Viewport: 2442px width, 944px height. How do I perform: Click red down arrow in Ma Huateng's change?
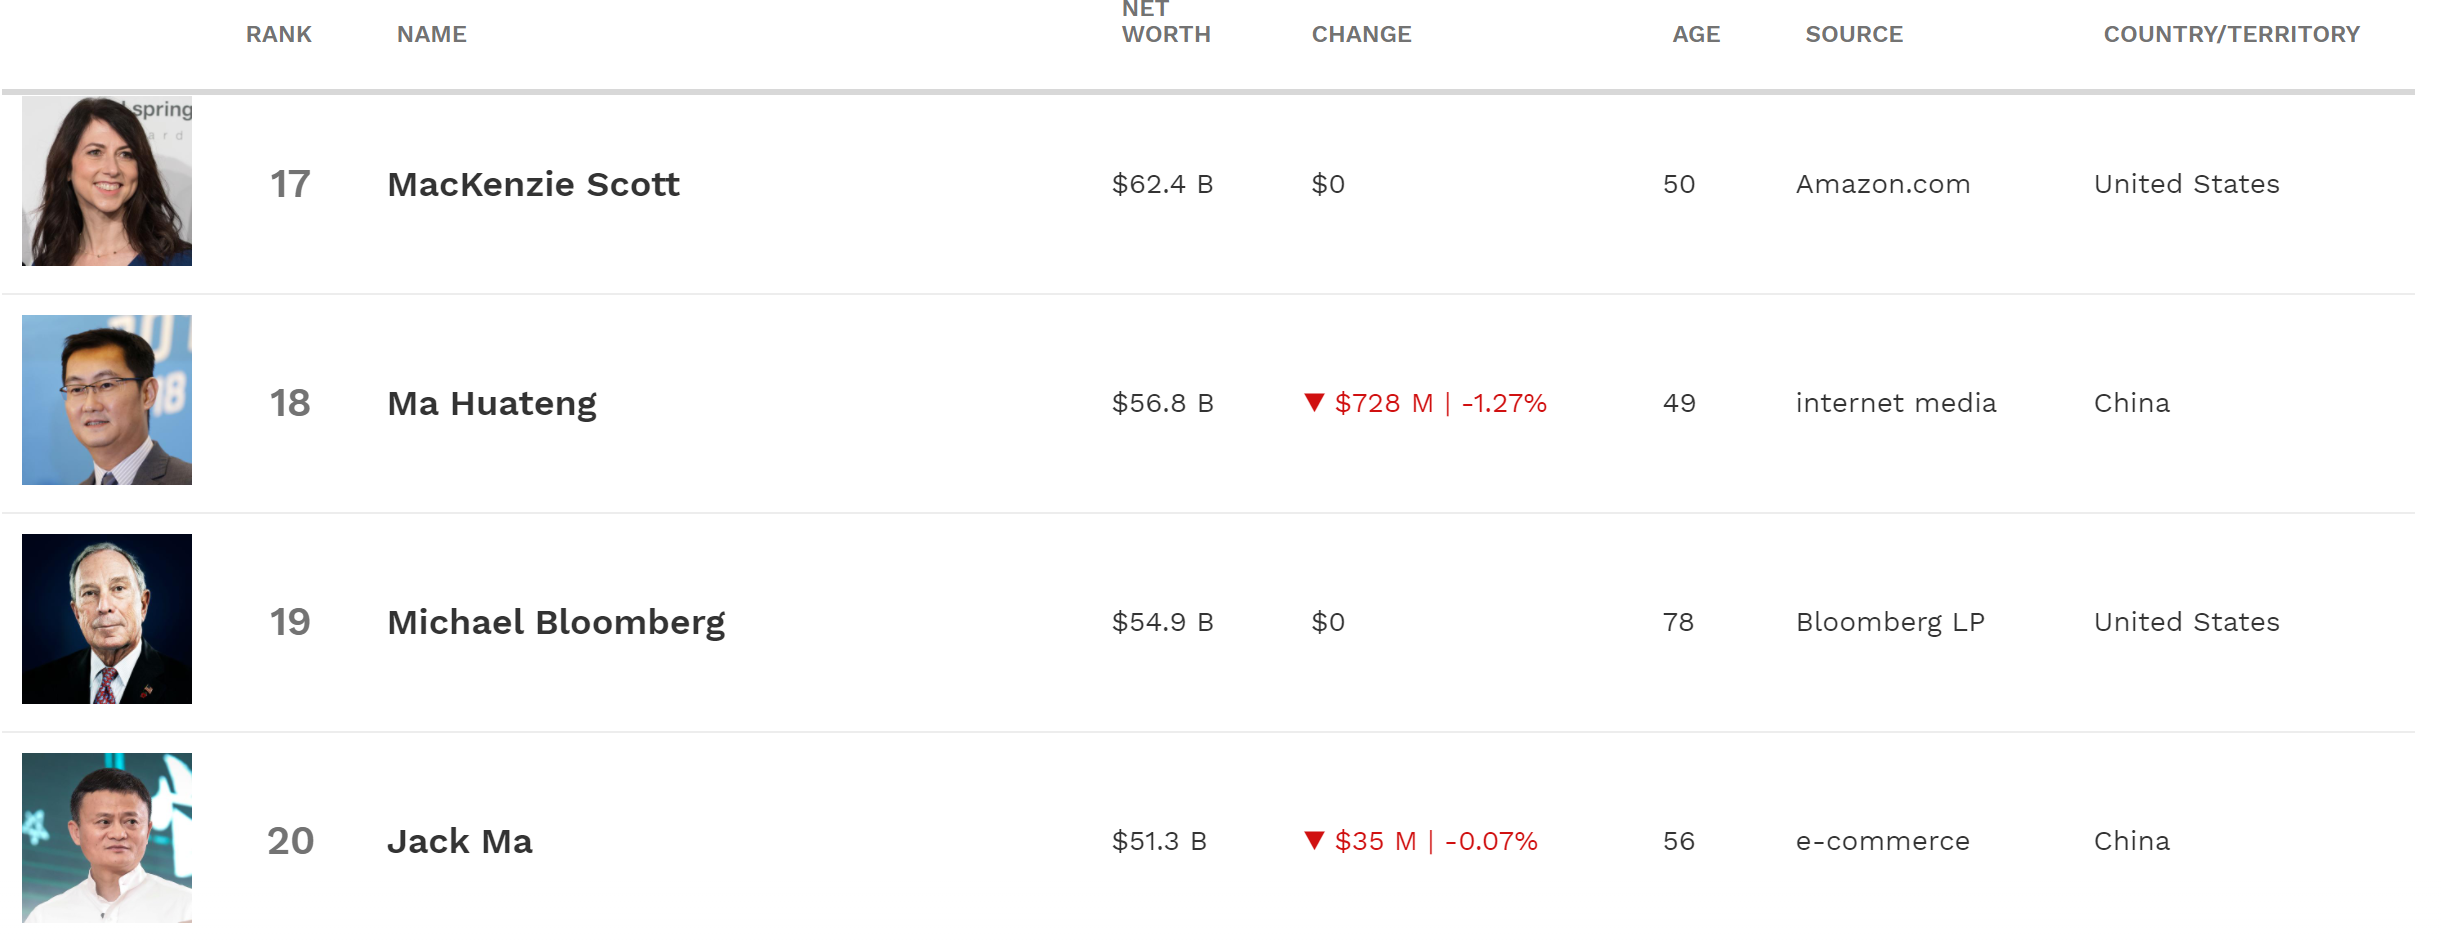click(1314, 403)
